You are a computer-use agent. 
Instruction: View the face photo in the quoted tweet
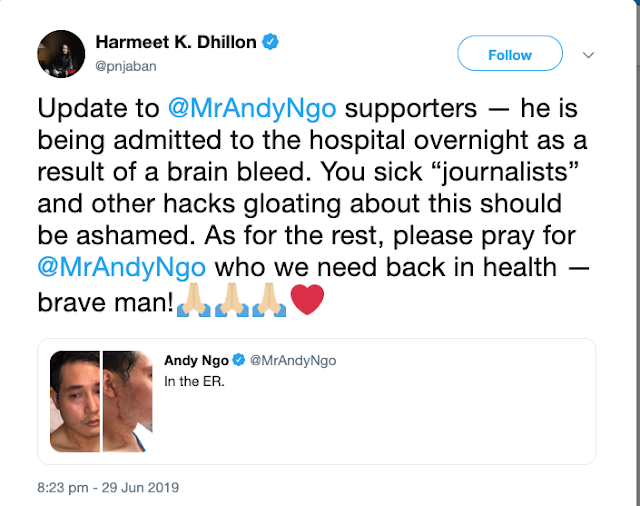tap(75, 402)
